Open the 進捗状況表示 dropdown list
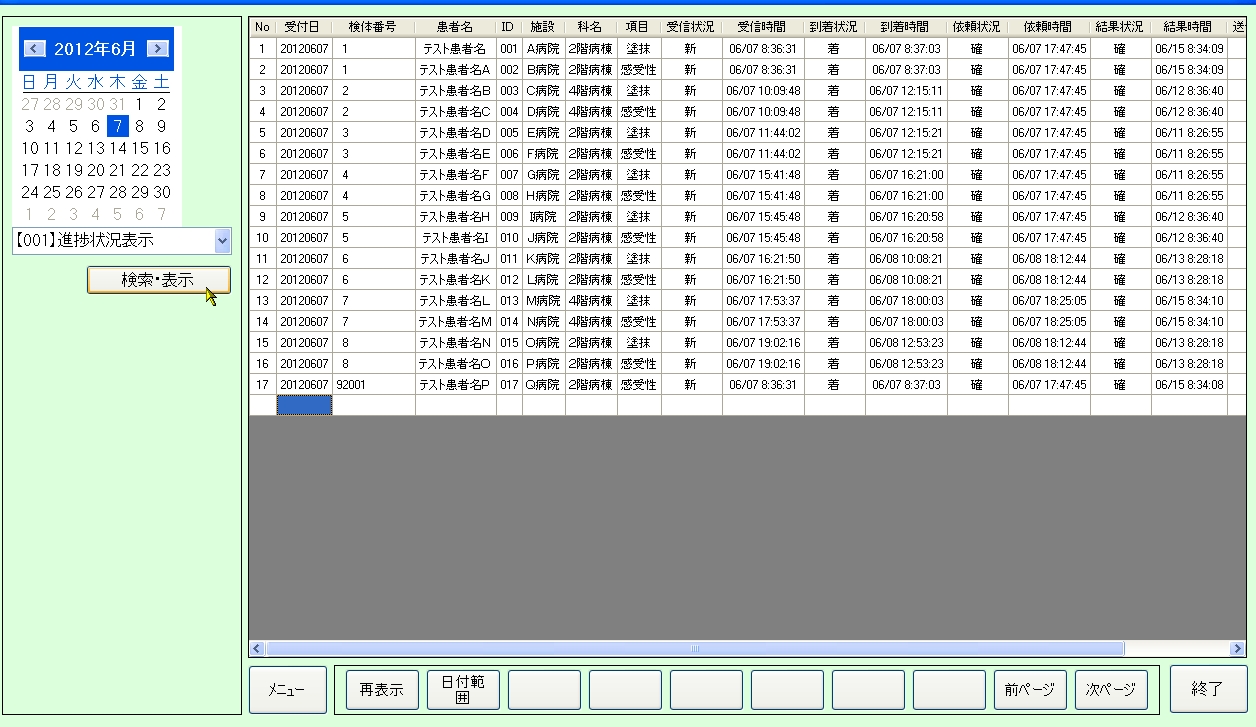Image resolution: width=1256 pixels, height=727 pixels. (222, 240)
